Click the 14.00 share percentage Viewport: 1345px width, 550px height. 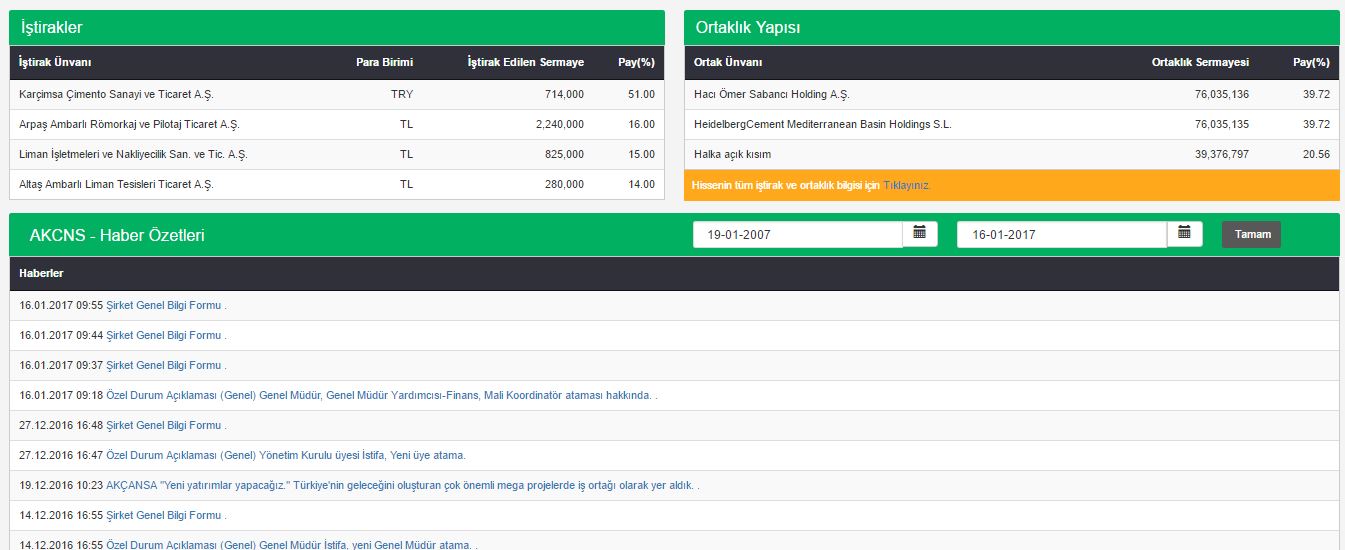[x=641, y=184]
